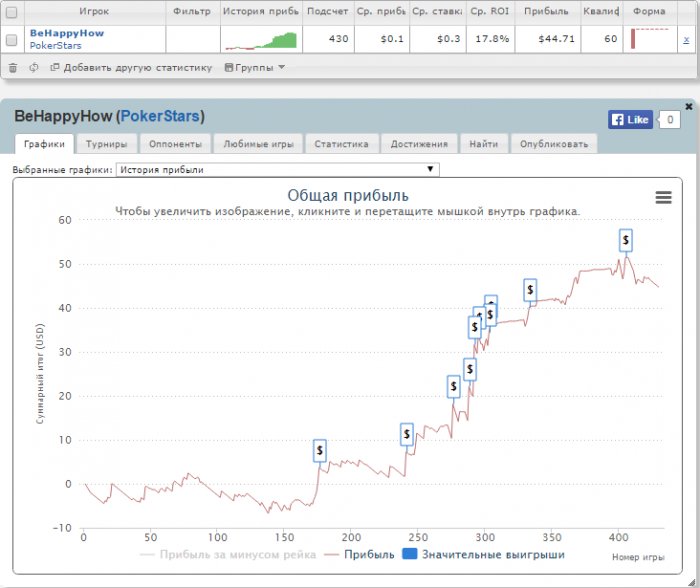700x588 pixels.
Task: Click the Facebook Like button
Action: click(x=630, y=120)
